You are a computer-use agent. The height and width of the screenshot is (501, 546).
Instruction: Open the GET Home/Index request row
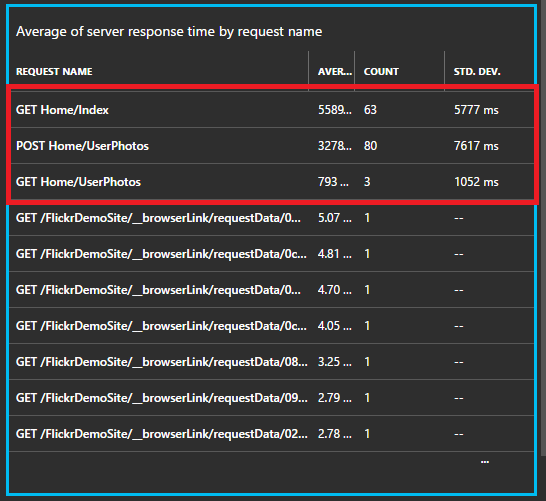coord(272,110)
